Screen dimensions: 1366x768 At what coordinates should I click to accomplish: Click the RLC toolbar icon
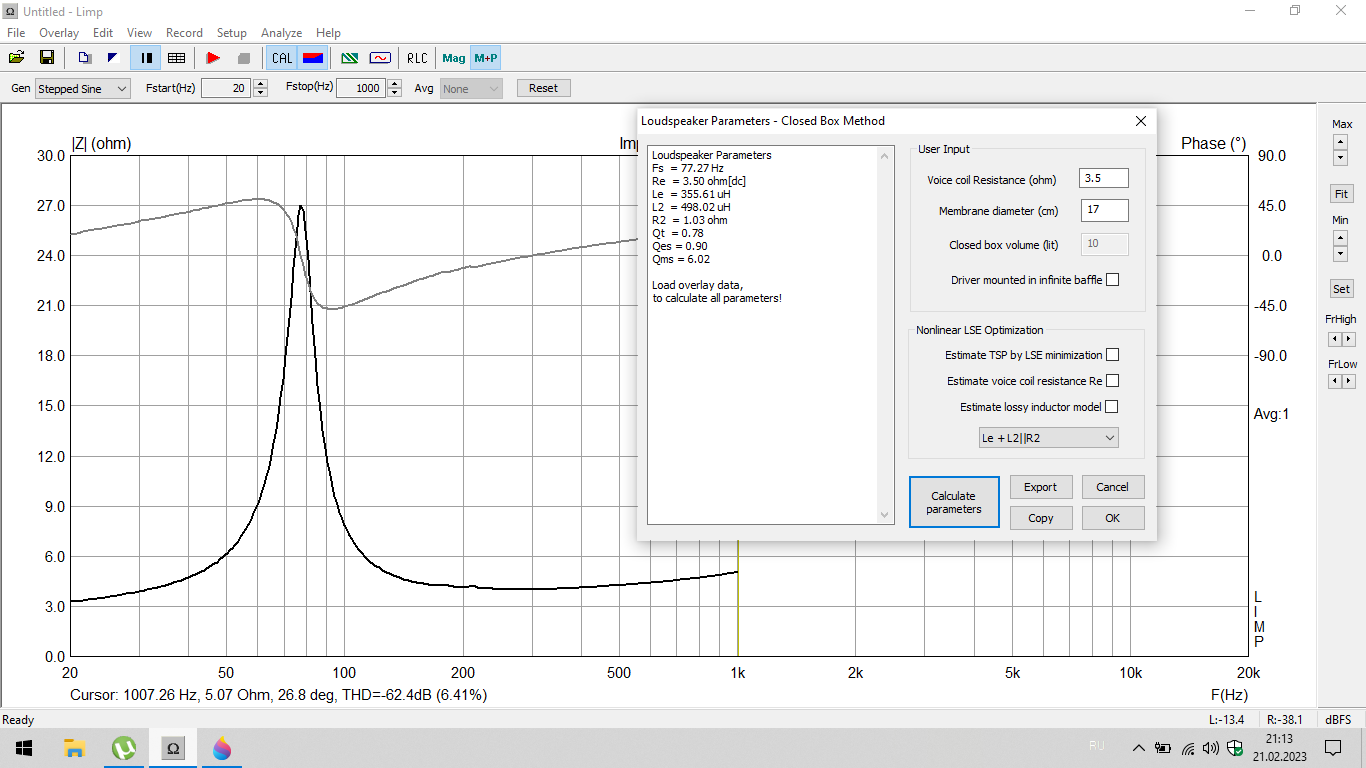coord(417,58)
